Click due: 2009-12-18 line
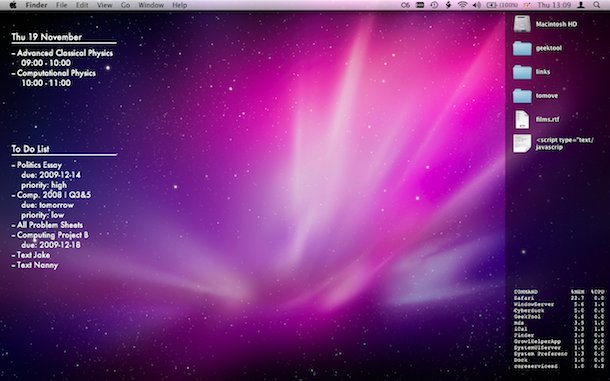The image size is (610, 381). coord(51,245)
